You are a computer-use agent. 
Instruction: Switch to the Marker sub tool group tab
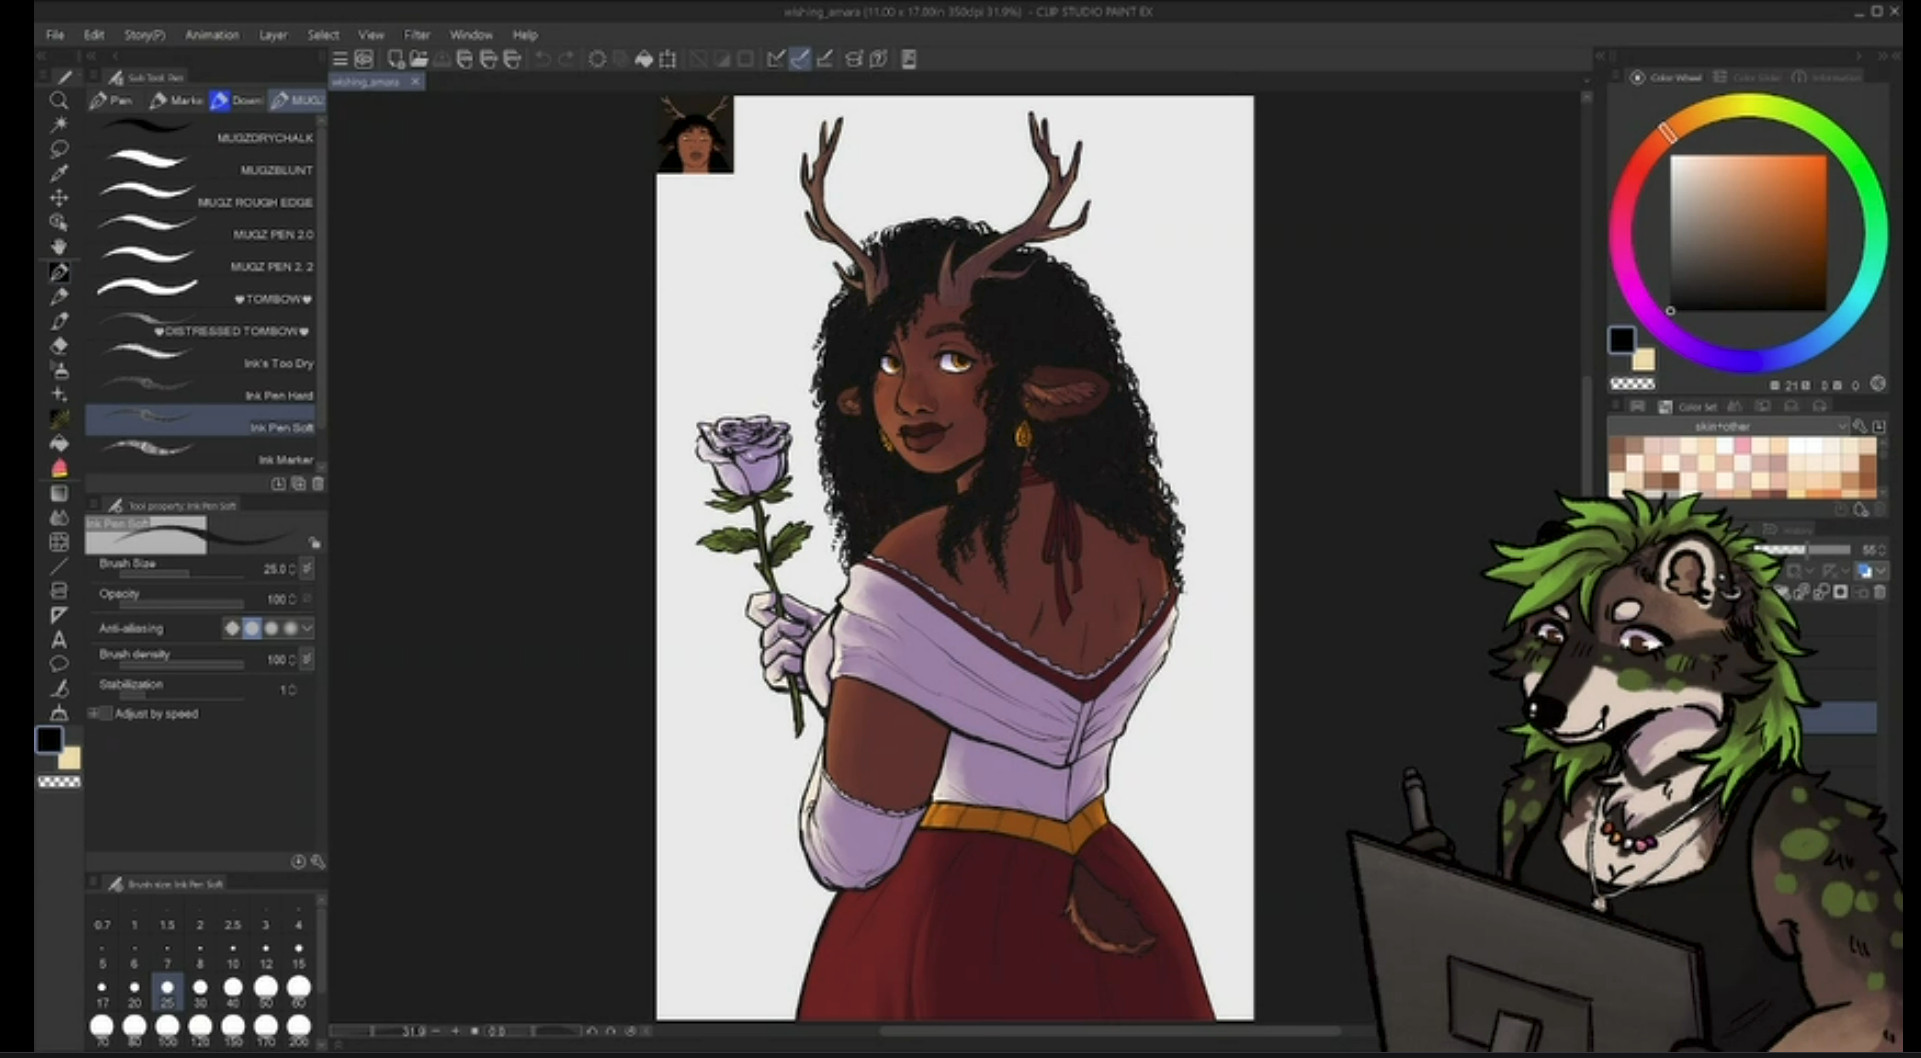click(x=176, y=100)
